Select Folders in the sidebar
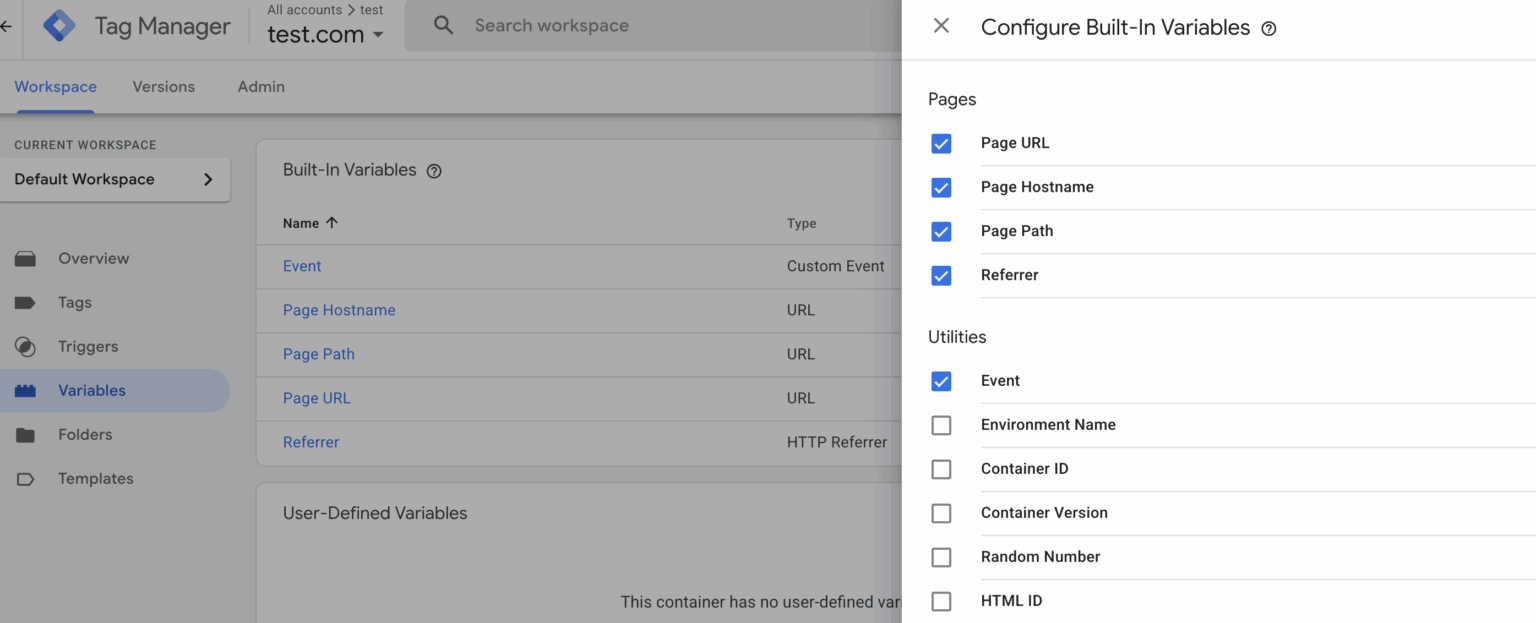Viewport: 1536px width, 623px height. pyautogui.click(x=85, y=434)
